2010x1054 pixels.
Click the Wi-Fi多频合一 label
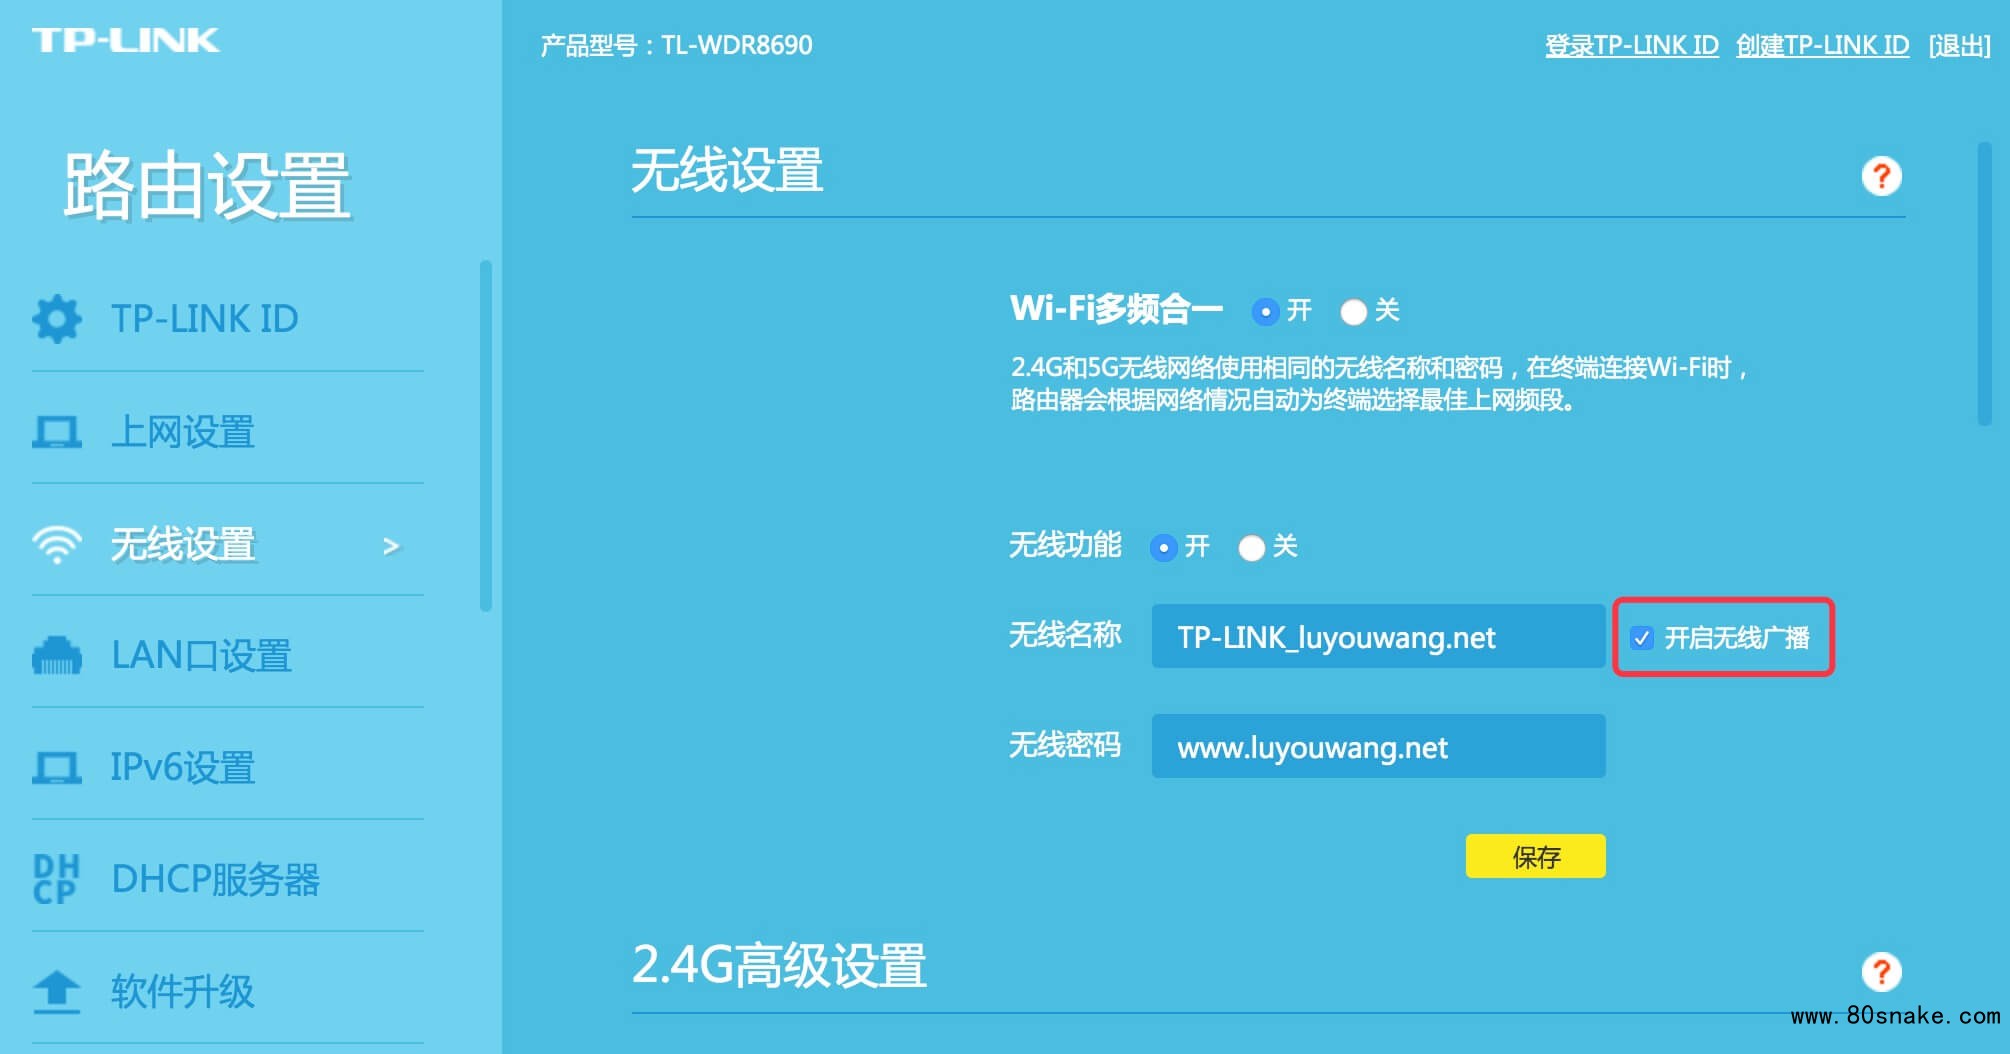1116,309
